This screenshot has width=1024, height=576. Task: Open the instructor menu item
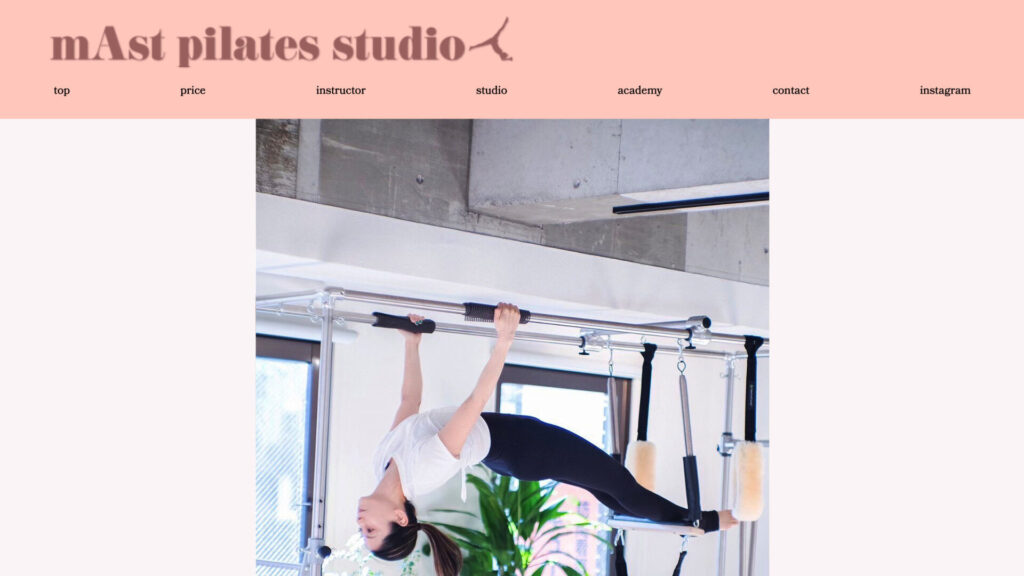tap(340, 90)
